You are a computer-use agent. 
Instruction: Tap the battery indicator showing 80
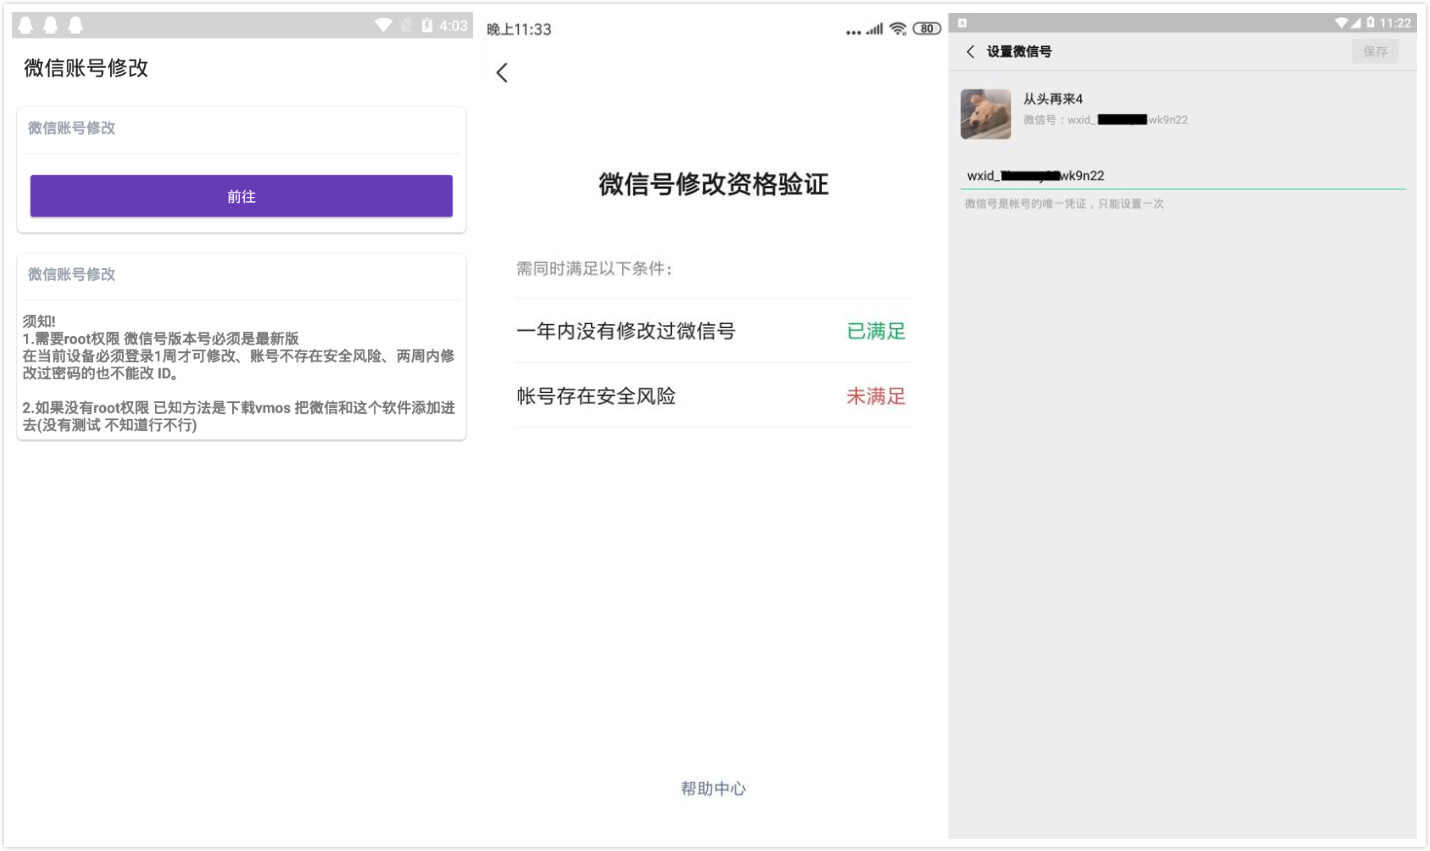(927, 29)
